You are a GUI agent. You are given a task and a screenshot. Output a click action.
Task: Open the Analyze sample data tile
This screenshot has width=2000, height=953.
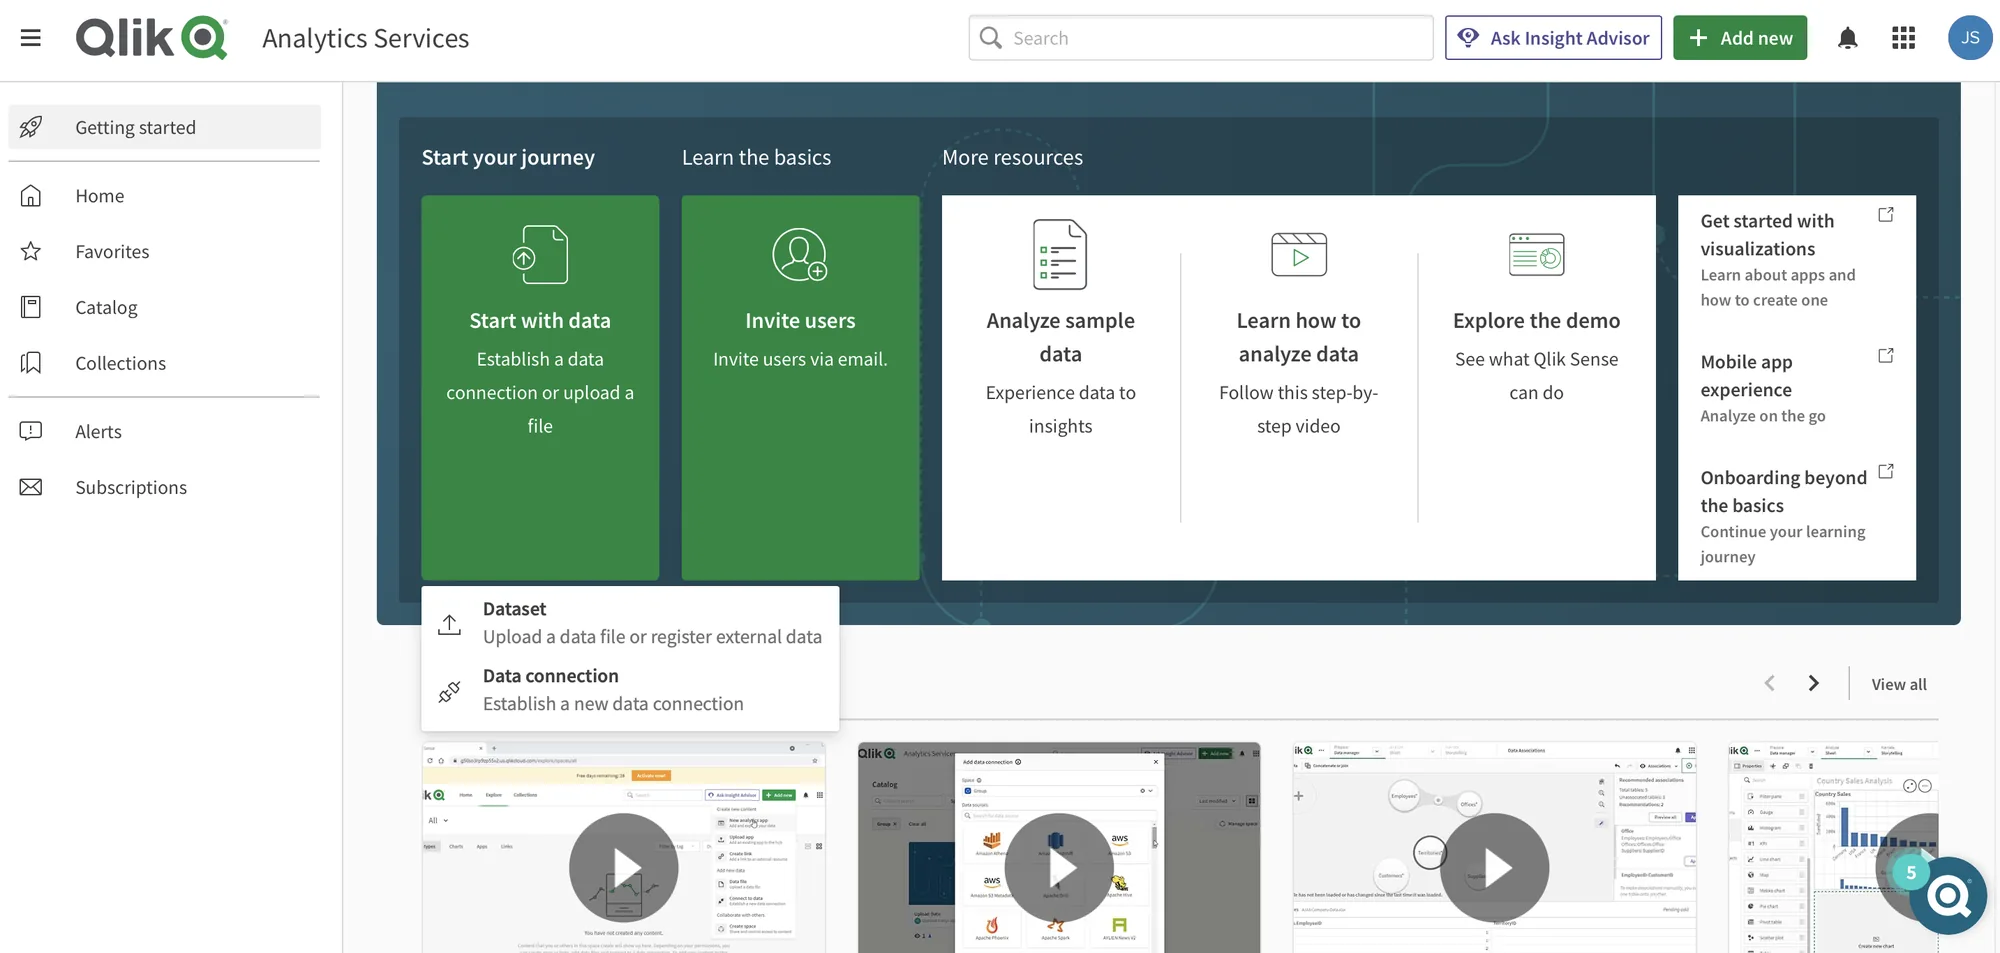[x=1060, y=387]
